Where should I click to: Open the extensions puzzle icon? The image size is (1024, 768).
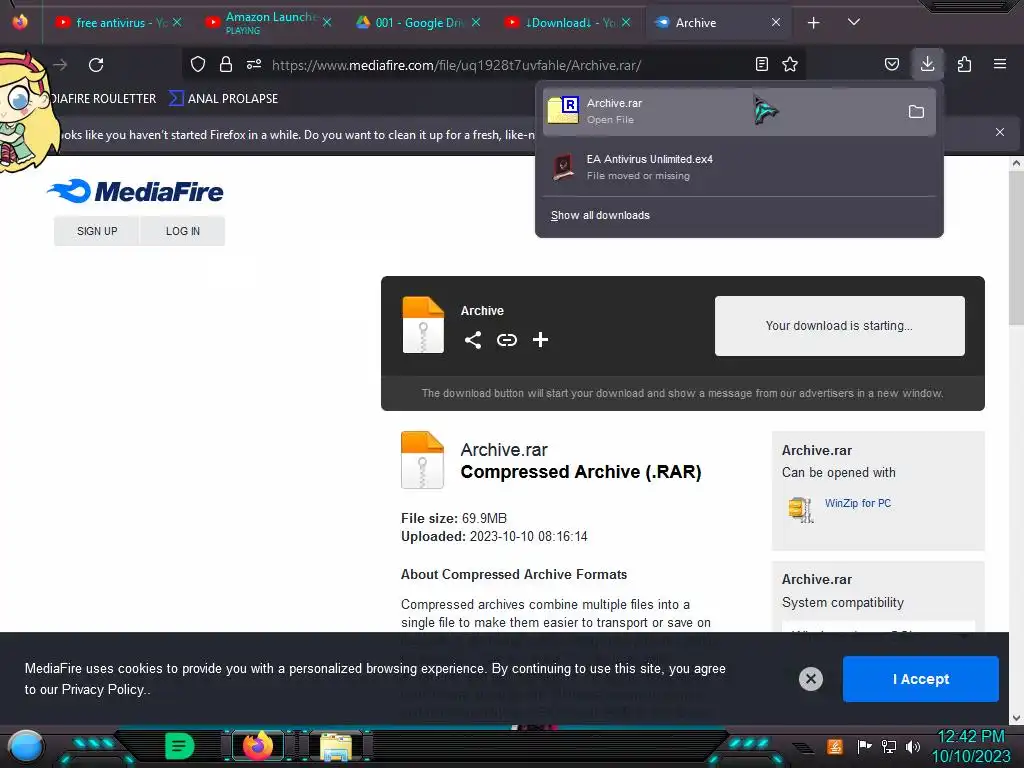pyautogui.click(x=964, y=64)
